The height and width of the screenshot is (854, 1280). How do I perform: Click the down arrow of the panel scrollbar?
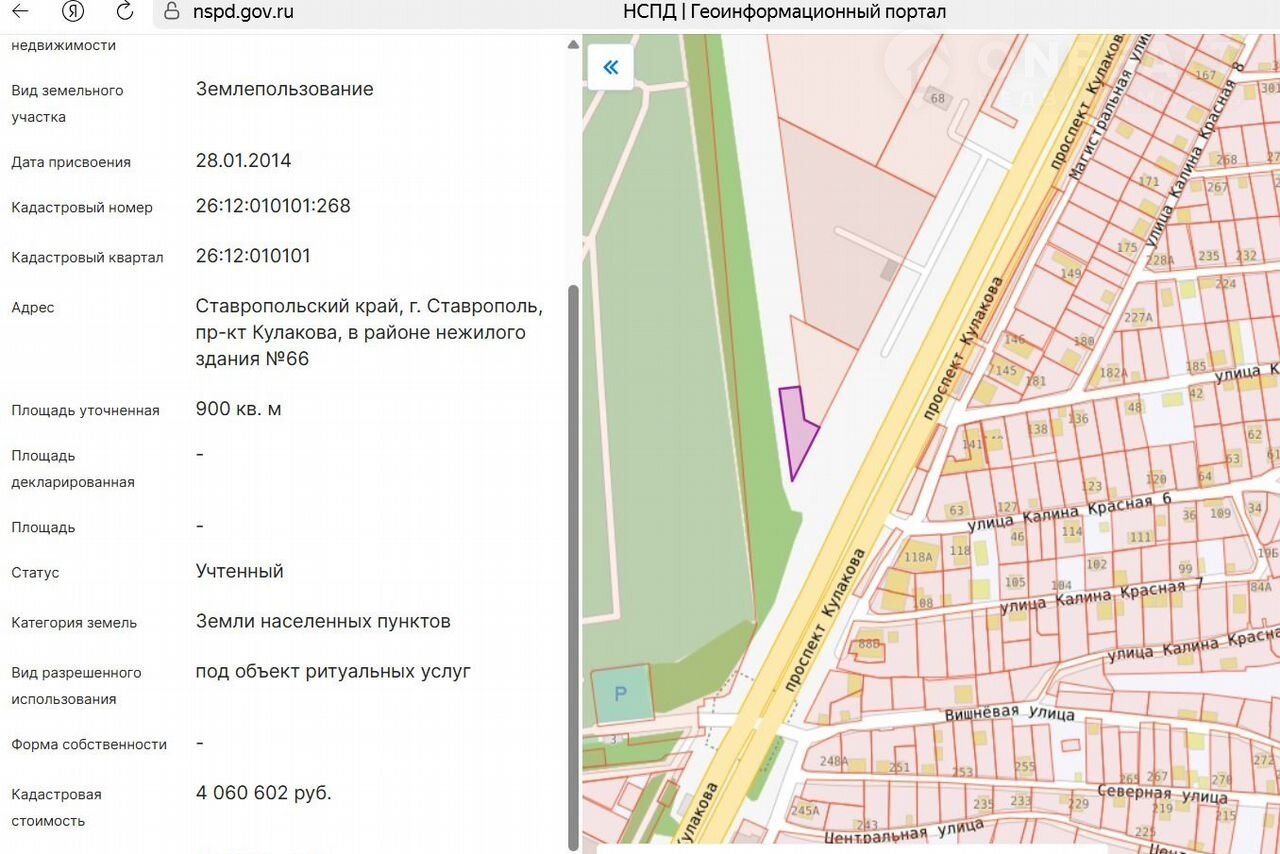573,845
